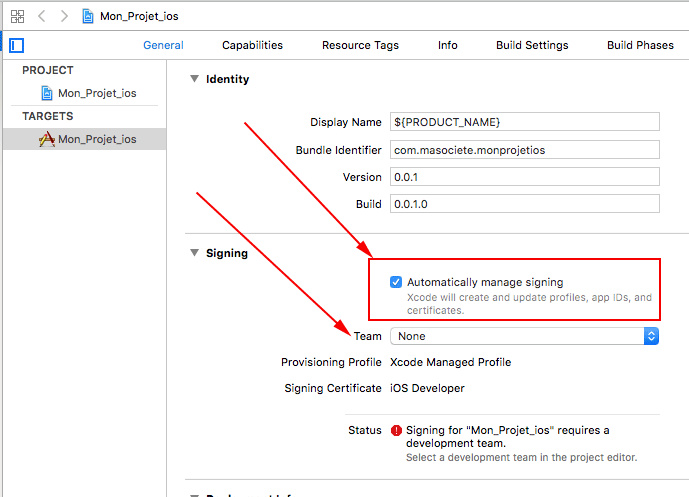The image size is (689, 497).
Task: Switch to the General tab
Action: tap(163, 45)
